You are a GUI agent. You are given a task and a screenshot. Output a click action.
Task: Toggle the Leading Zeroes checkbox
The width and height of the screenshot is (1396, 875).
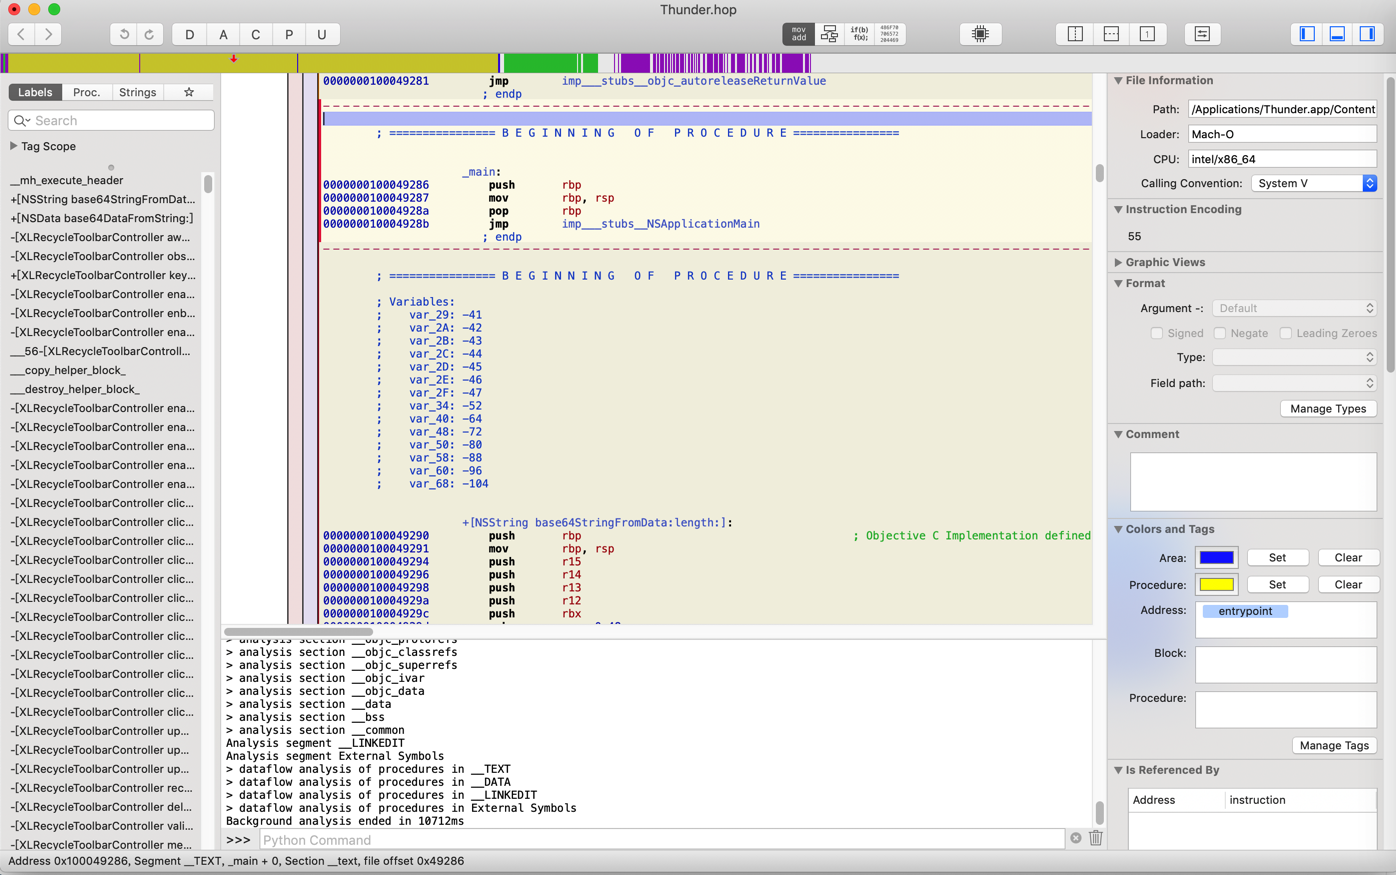pyautogui.click(x=1286, y=333)
